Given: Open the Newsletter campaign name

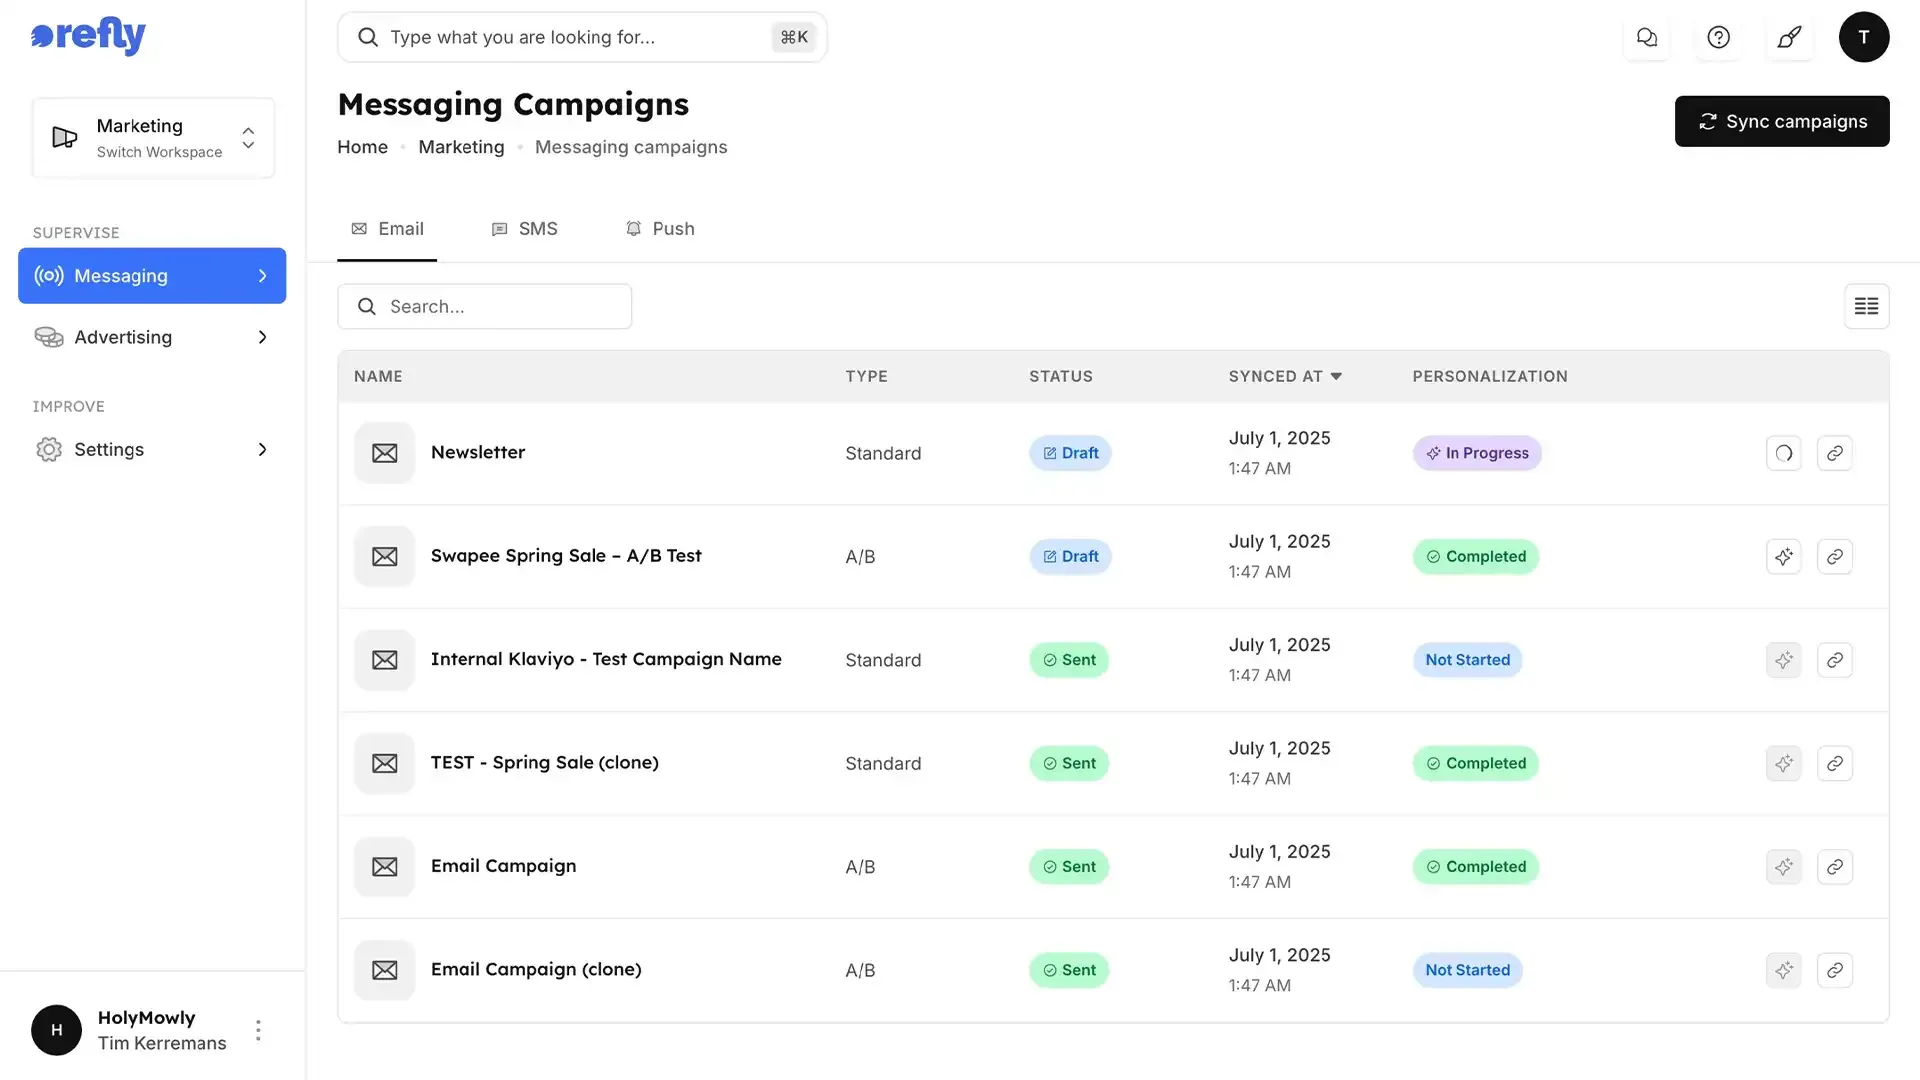Looking at the screenshot, I should [478, 452].
